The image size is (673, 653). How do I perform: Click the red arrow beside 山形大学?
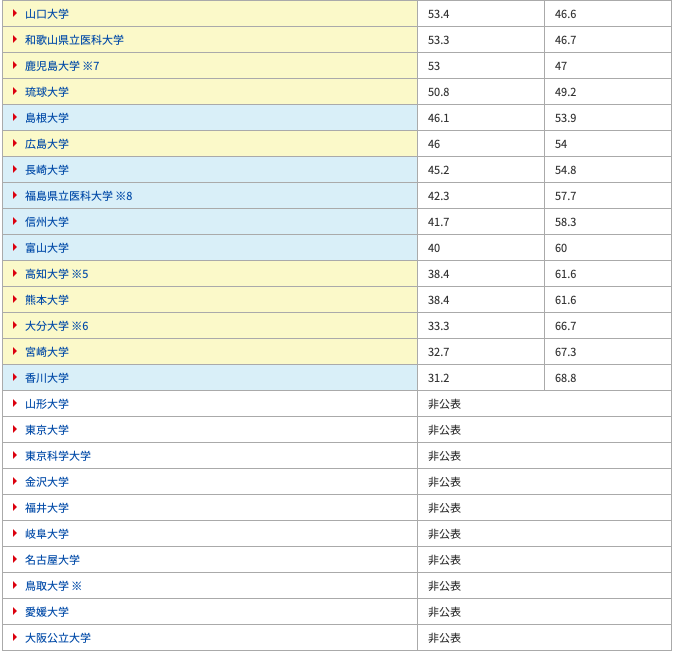[x=15, y=403]
